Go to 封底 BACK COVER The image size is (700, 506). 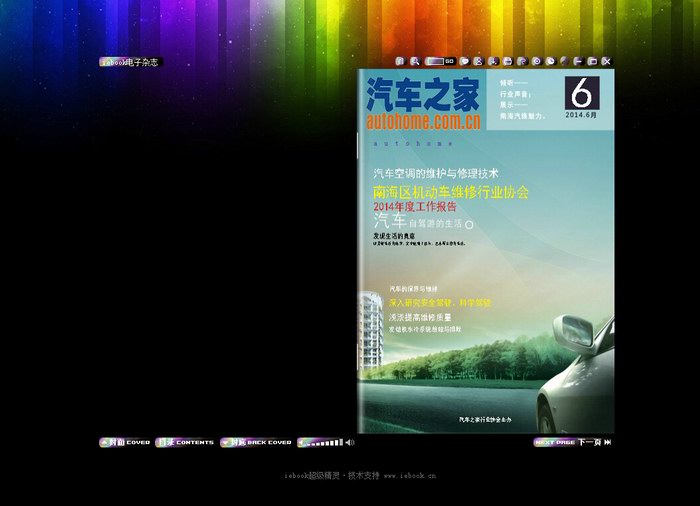click(256, 442)
